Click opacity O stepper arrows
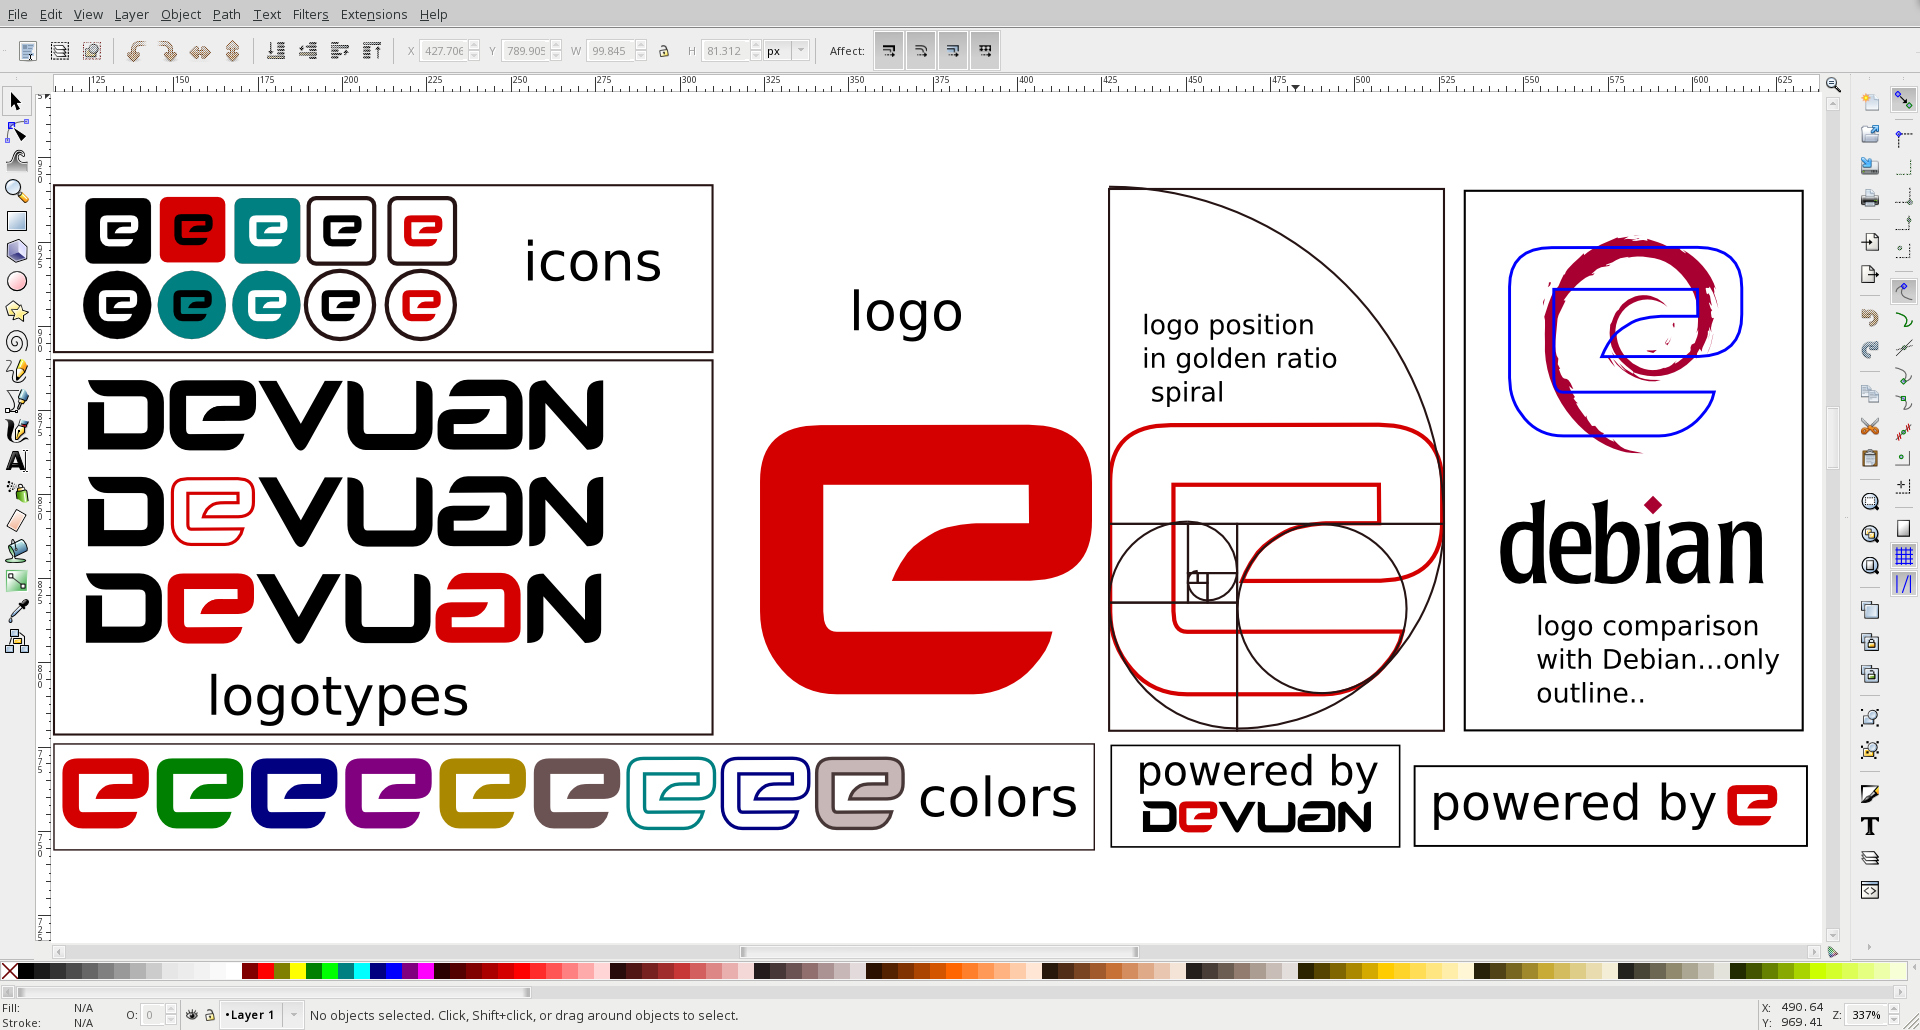Screen dimensions: 1920x1030 [171, 1015]
